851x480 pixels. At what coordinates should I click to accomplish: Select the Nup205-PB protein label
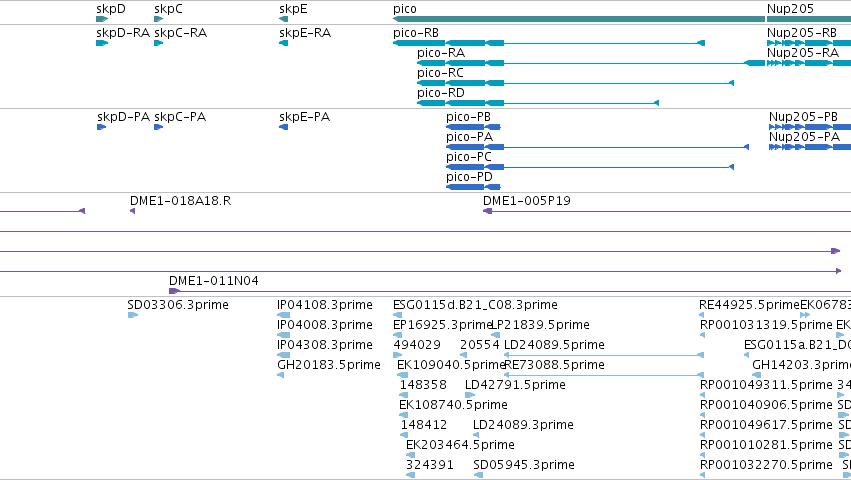click(x=803, y=117)
